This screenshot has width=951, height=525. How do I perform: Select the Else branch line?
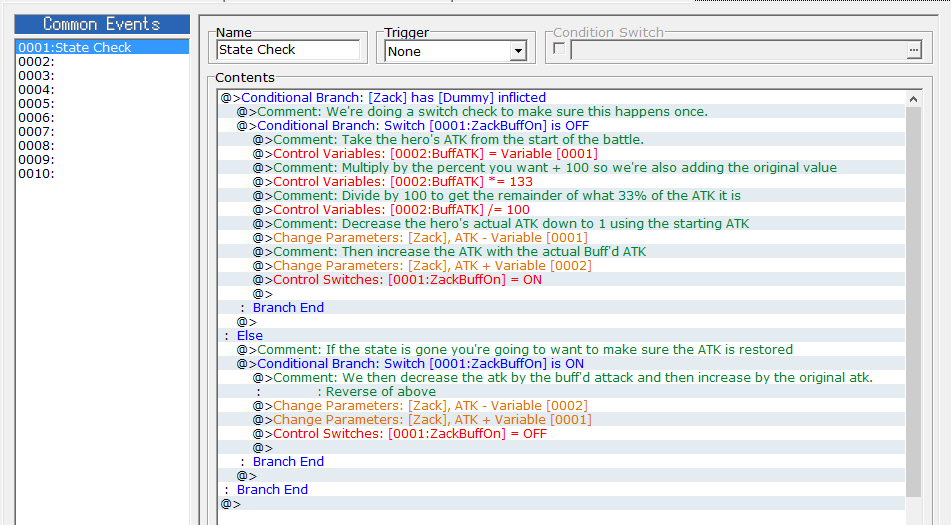click(250, 336)
